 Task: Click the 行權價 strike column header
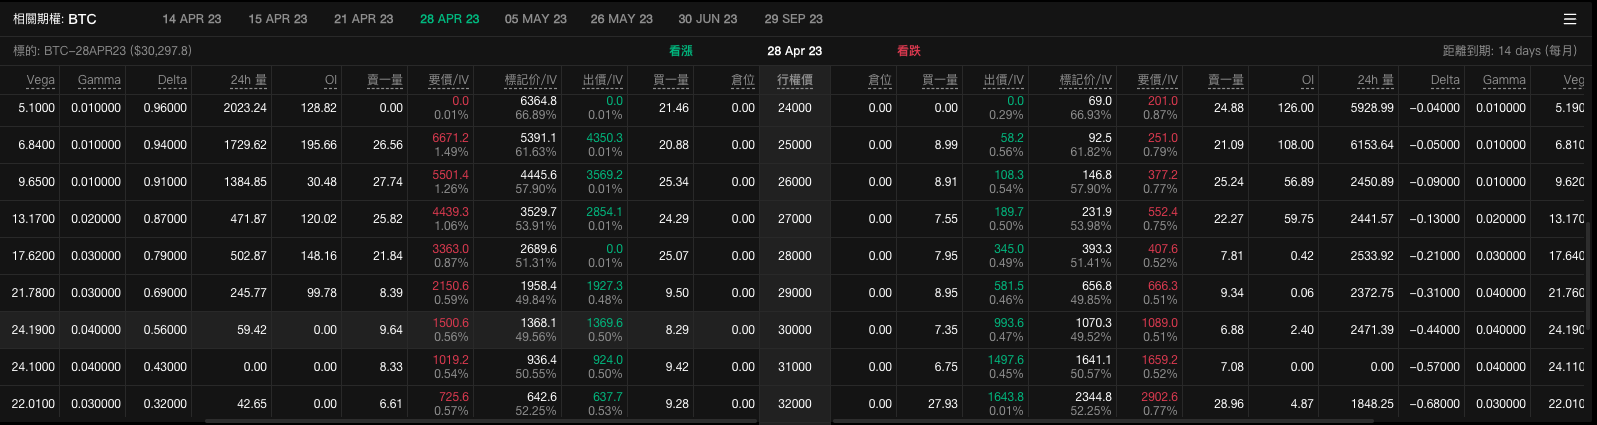coord(795,80)
